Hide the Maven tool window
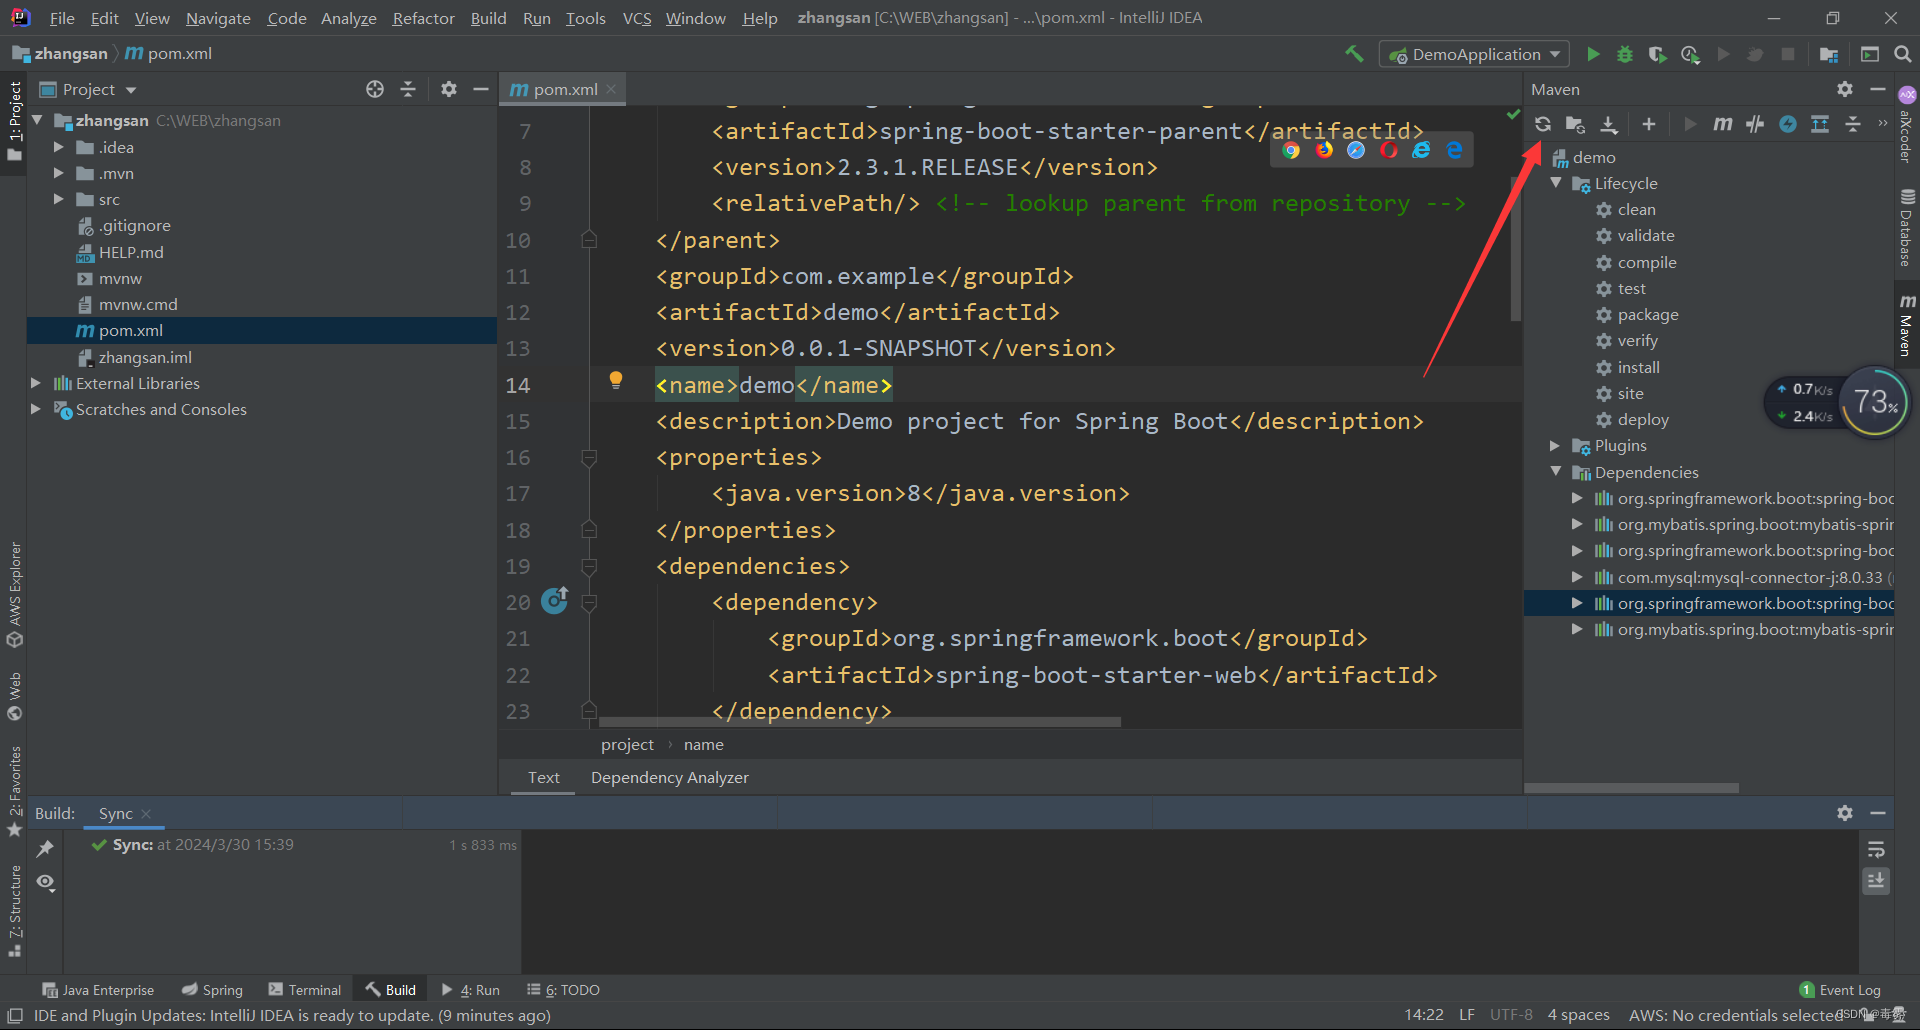Image resolution: width=1920 pixels, height=1030 pixels. click(x=1878, y=89)
